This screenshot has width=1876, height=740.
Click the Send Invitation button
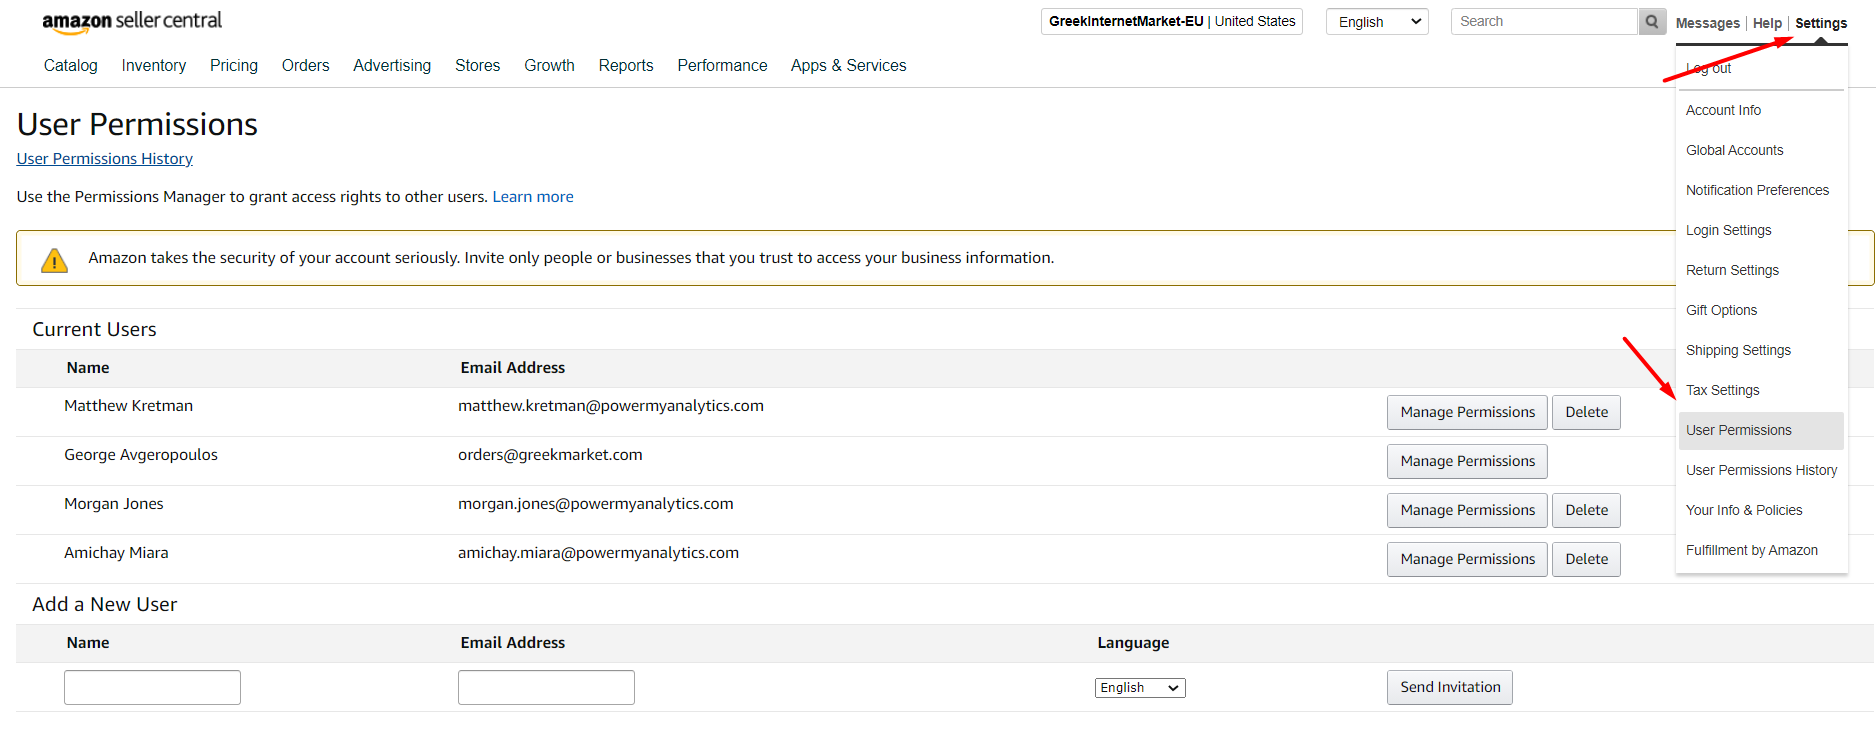[1450, 687]
